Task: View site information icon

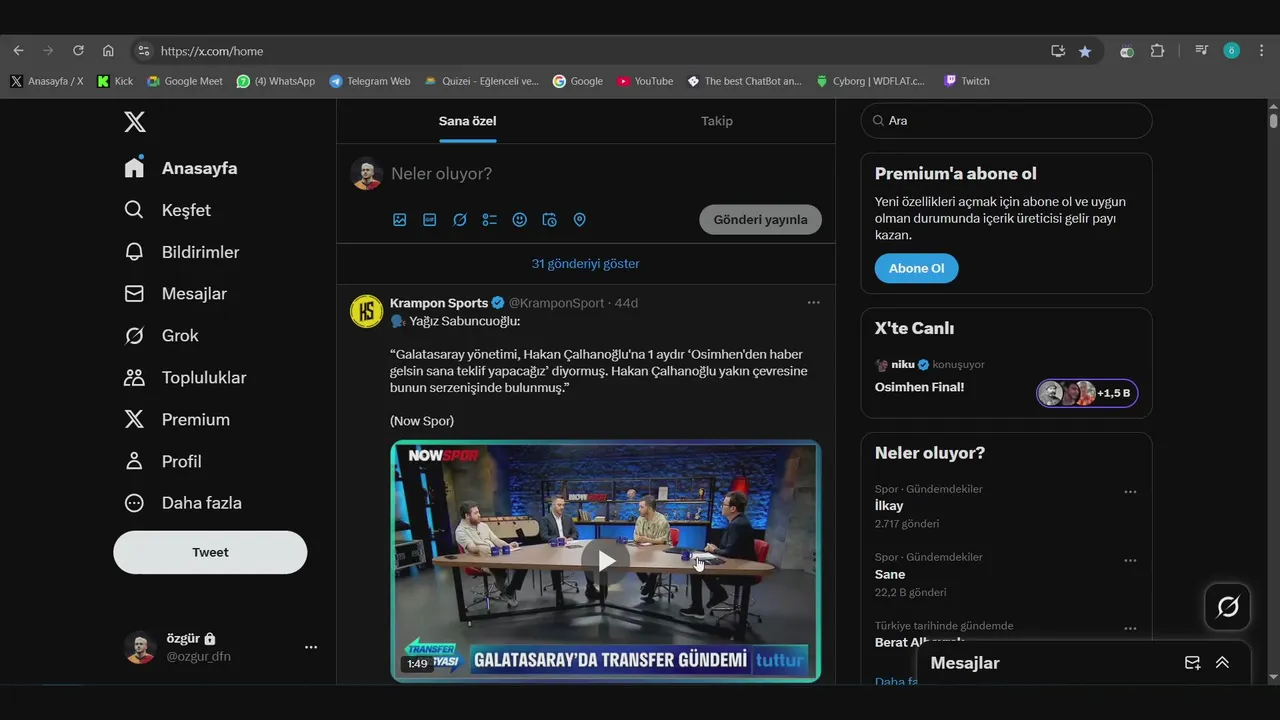Action: point(144,51)
